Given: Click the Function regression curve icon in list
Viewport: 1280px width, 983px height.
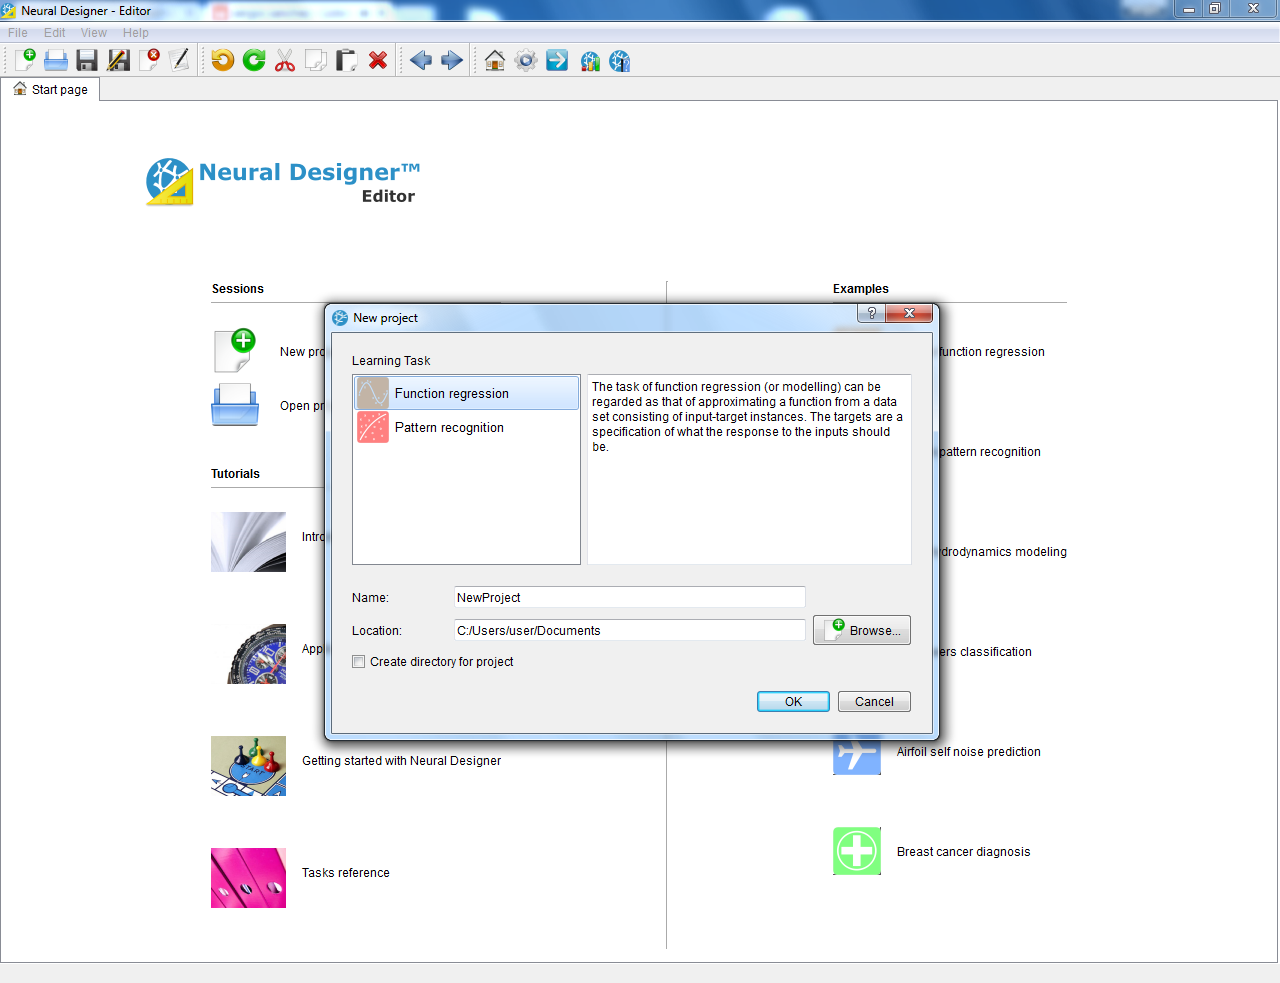Looking at the screenshot, I should tap(373, 393).
